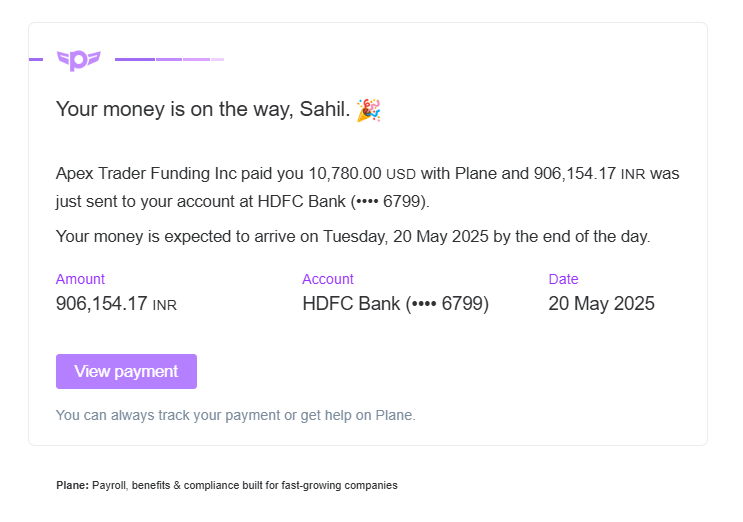Select the purple Date label
This screenshot has width=743, height=522.
pyautogui.click(x=563, y=279)
